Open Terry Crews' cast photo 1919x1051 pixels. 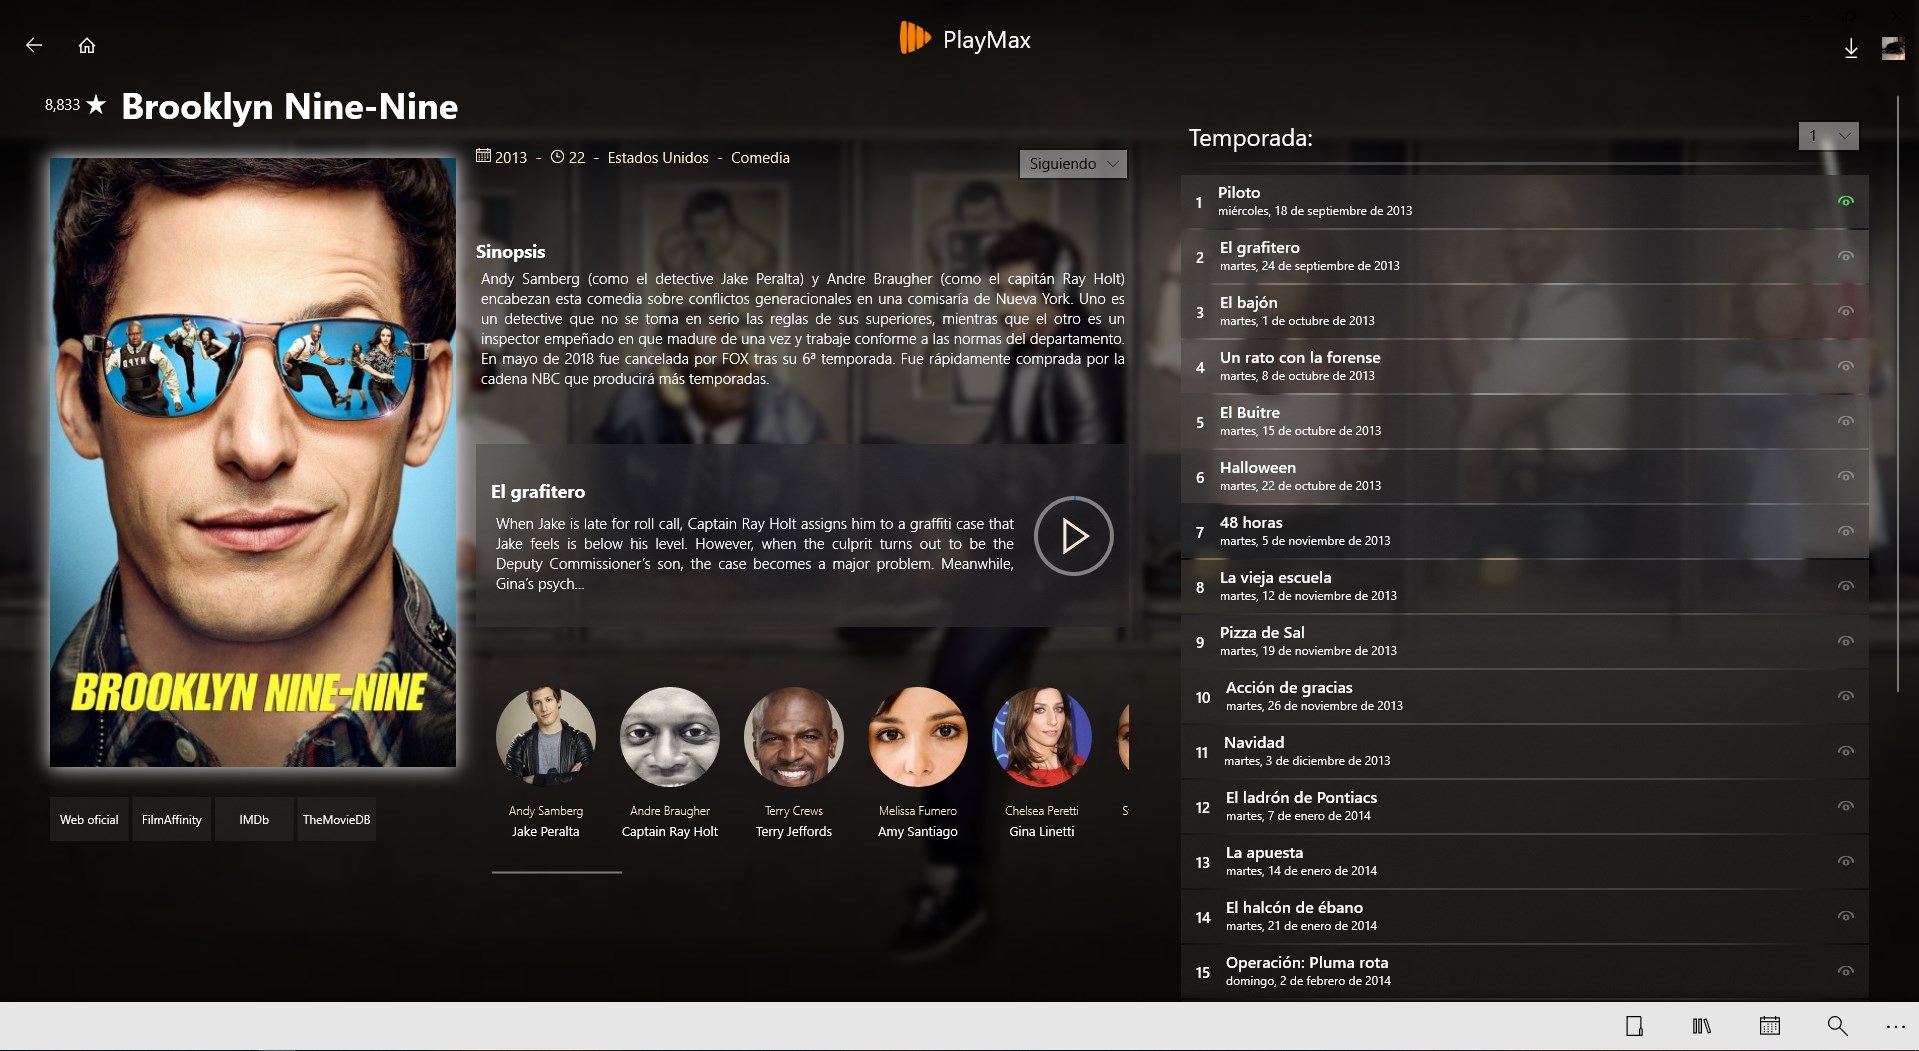click(x=794, y=737)
